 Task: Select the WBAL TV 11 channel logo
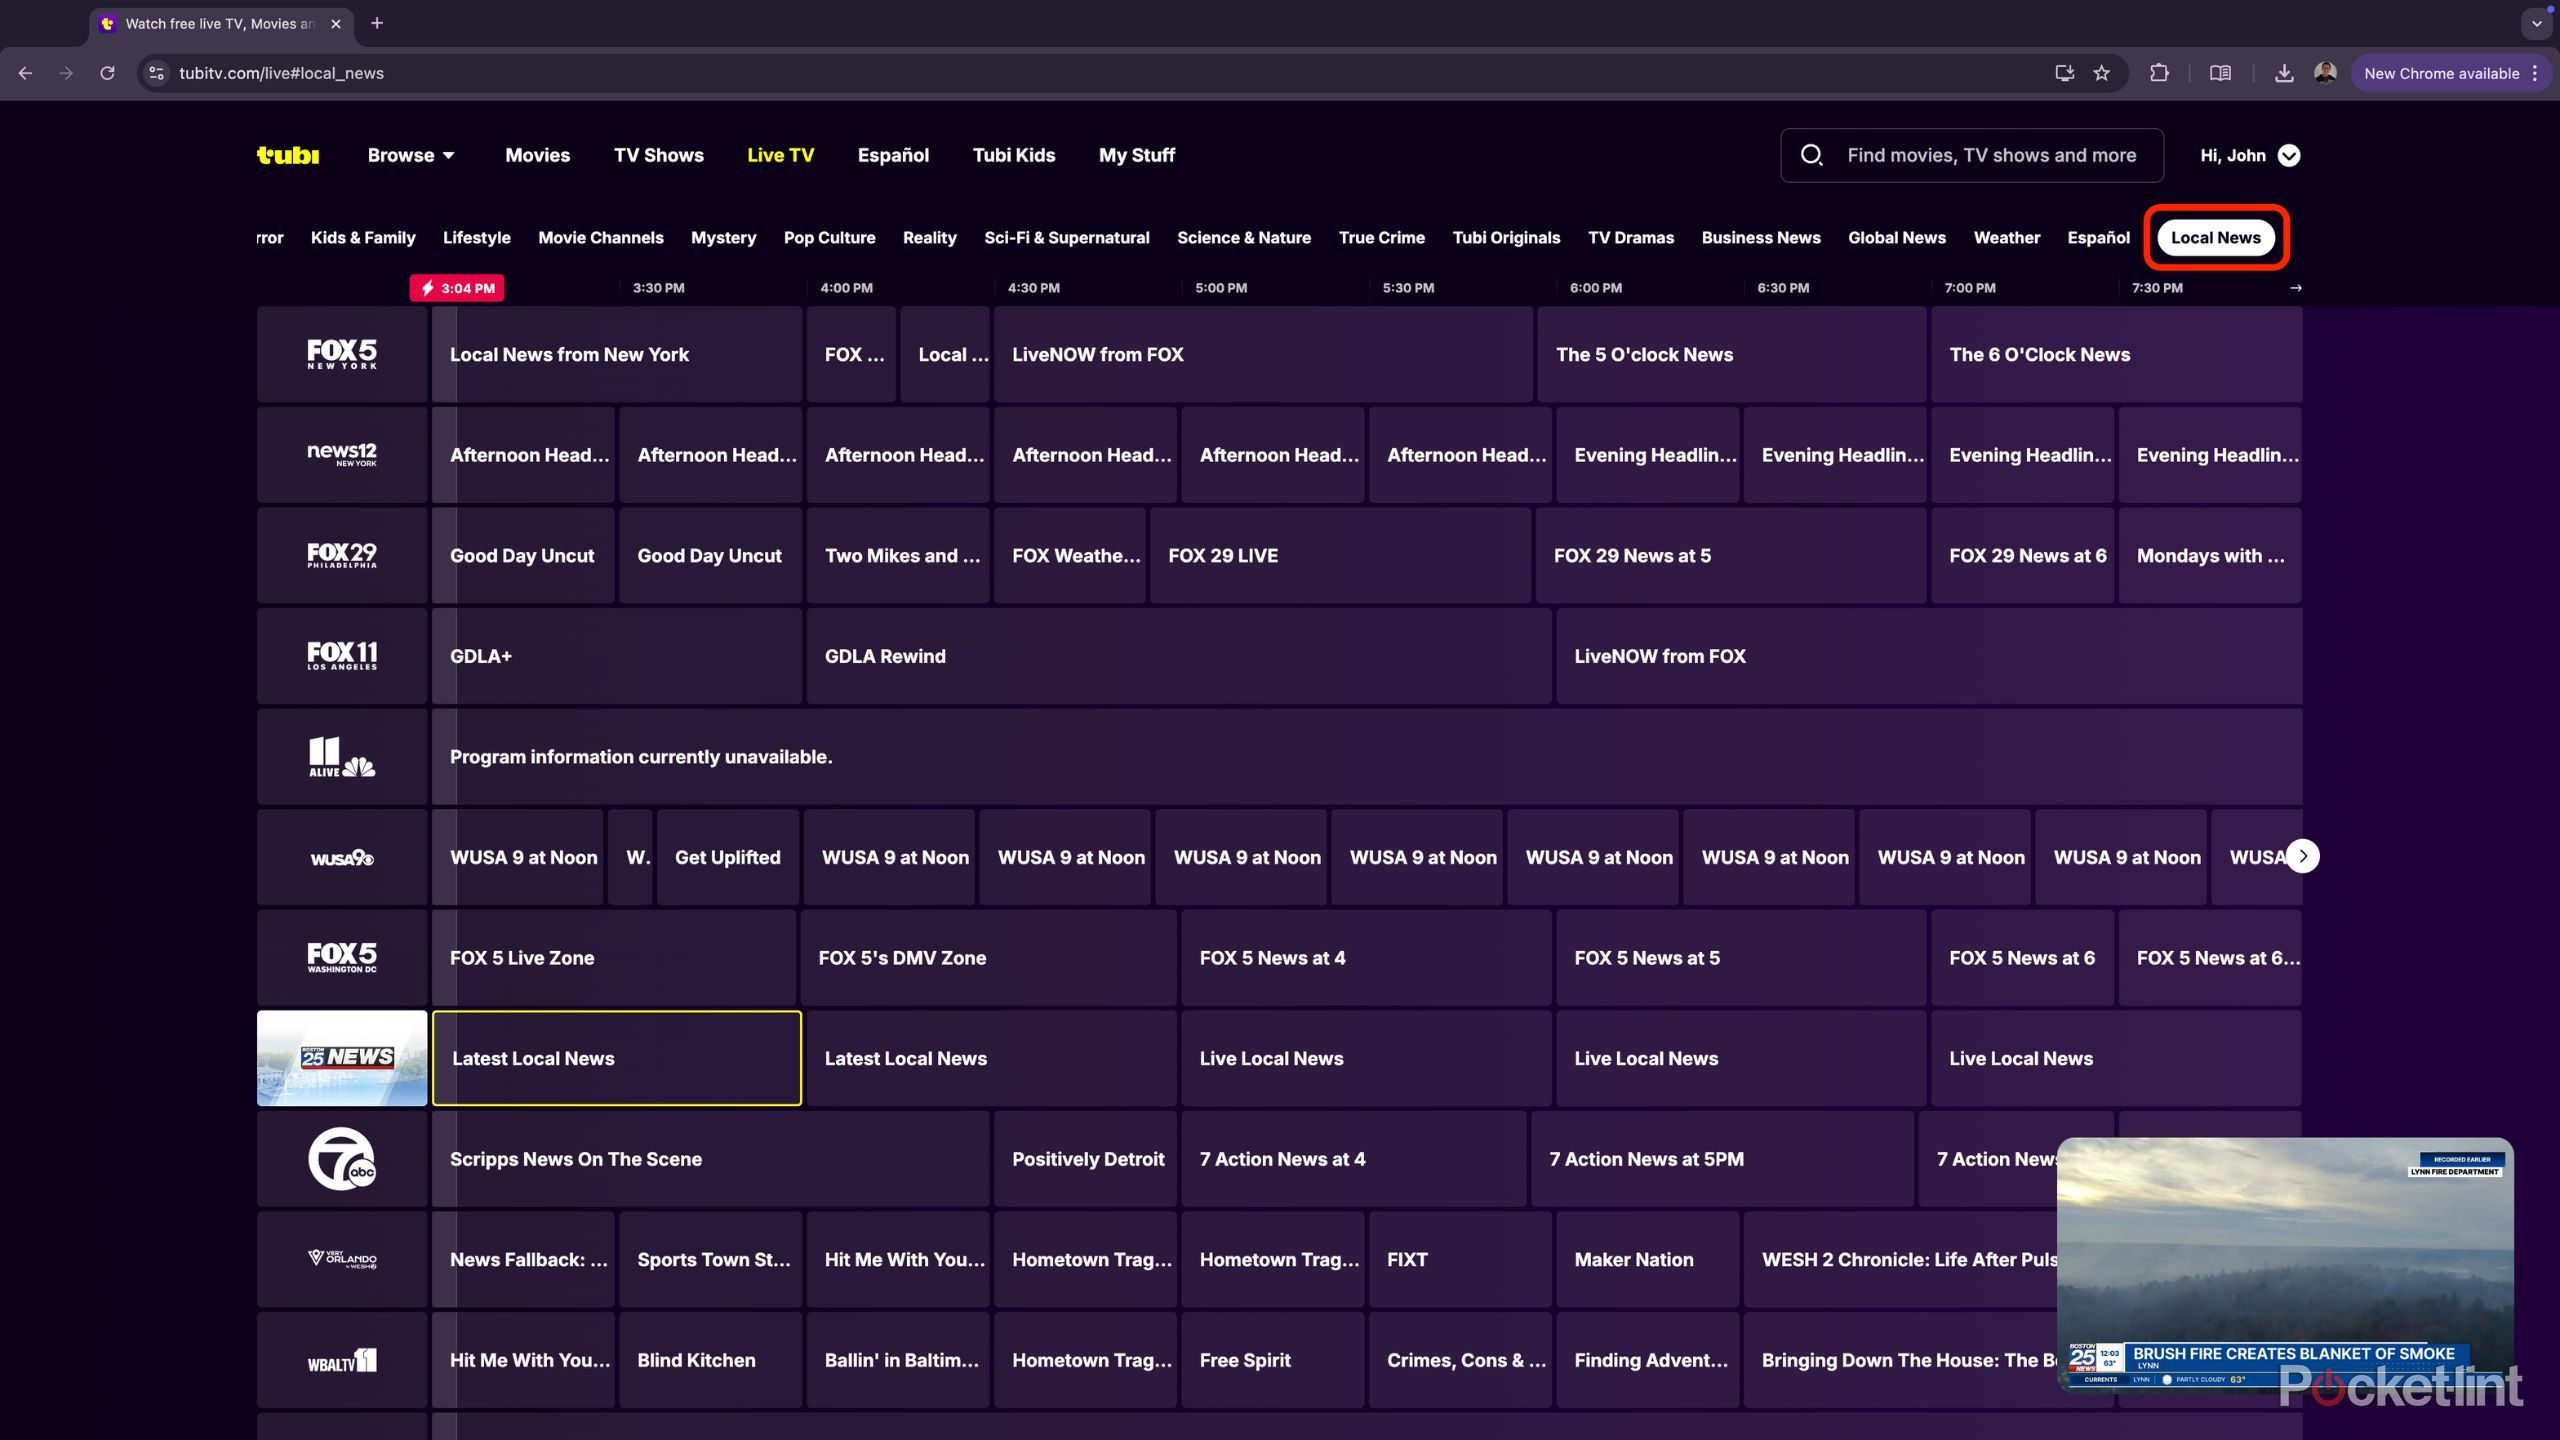341,1359
